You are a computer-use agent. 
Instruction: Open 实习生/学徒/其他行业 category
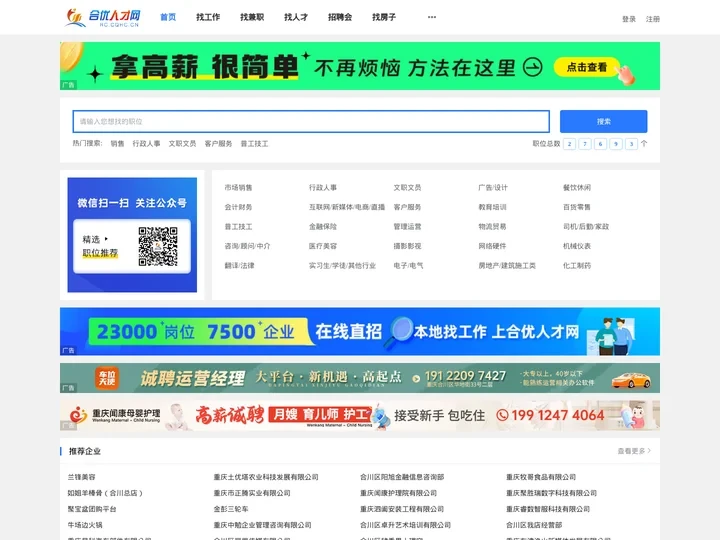(342, 265)
